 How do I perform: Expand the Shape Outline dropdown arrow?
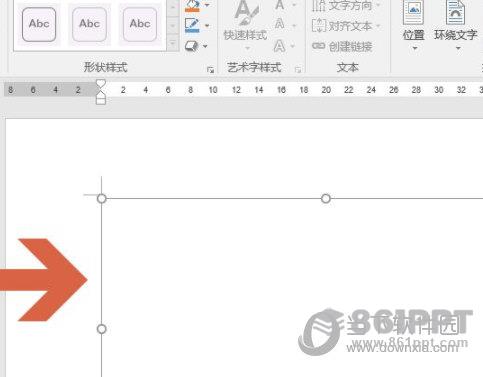pyautogui.click(x=207, y=25)
